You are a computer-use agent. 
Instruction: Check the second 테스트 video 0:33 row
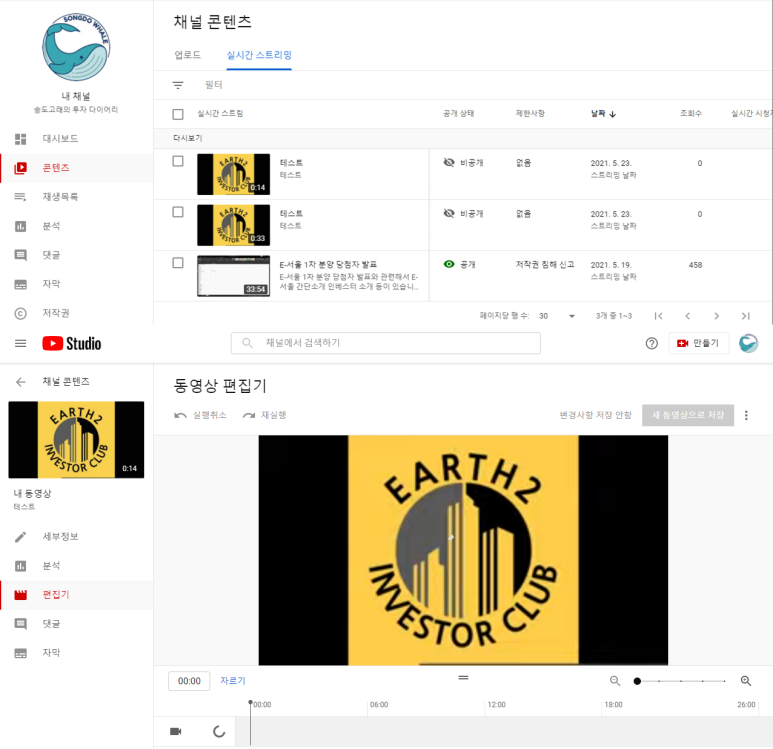pos(178,212)
